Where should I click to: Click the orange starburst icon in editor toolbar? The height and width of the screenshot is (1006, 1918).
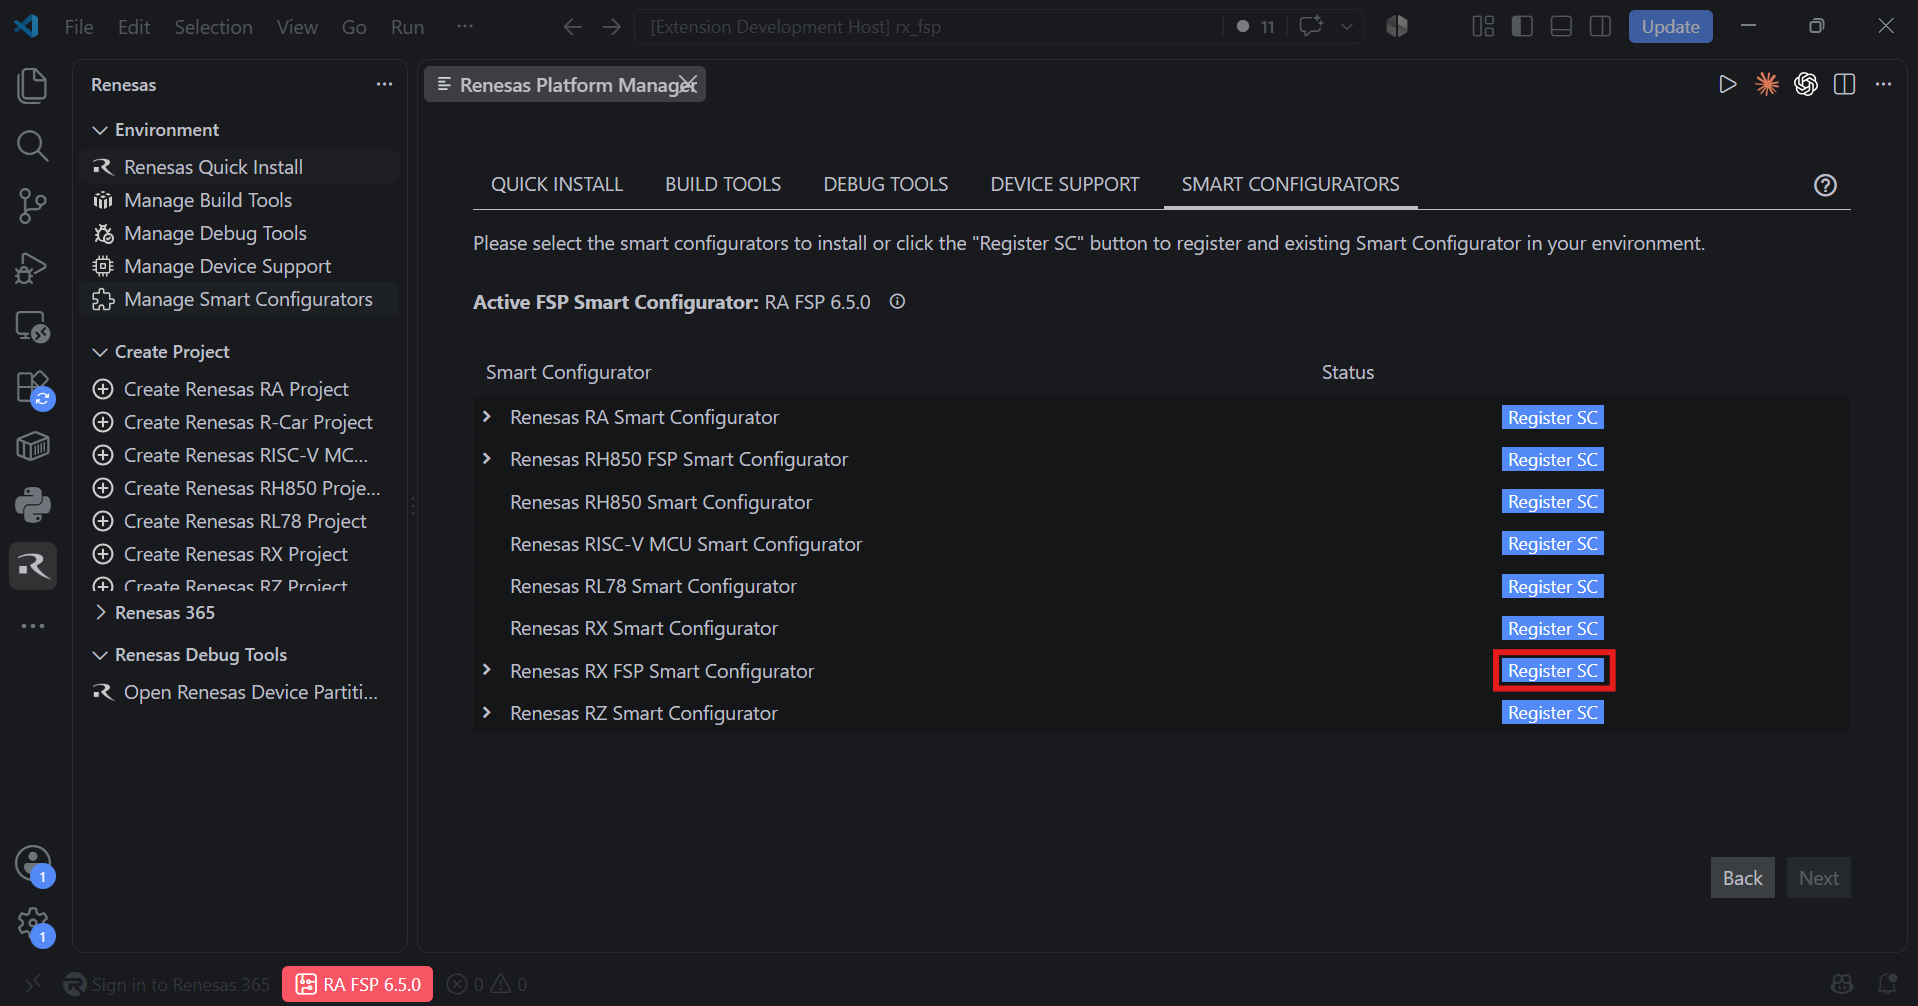pyautogui.click(x=1767, y=84)
